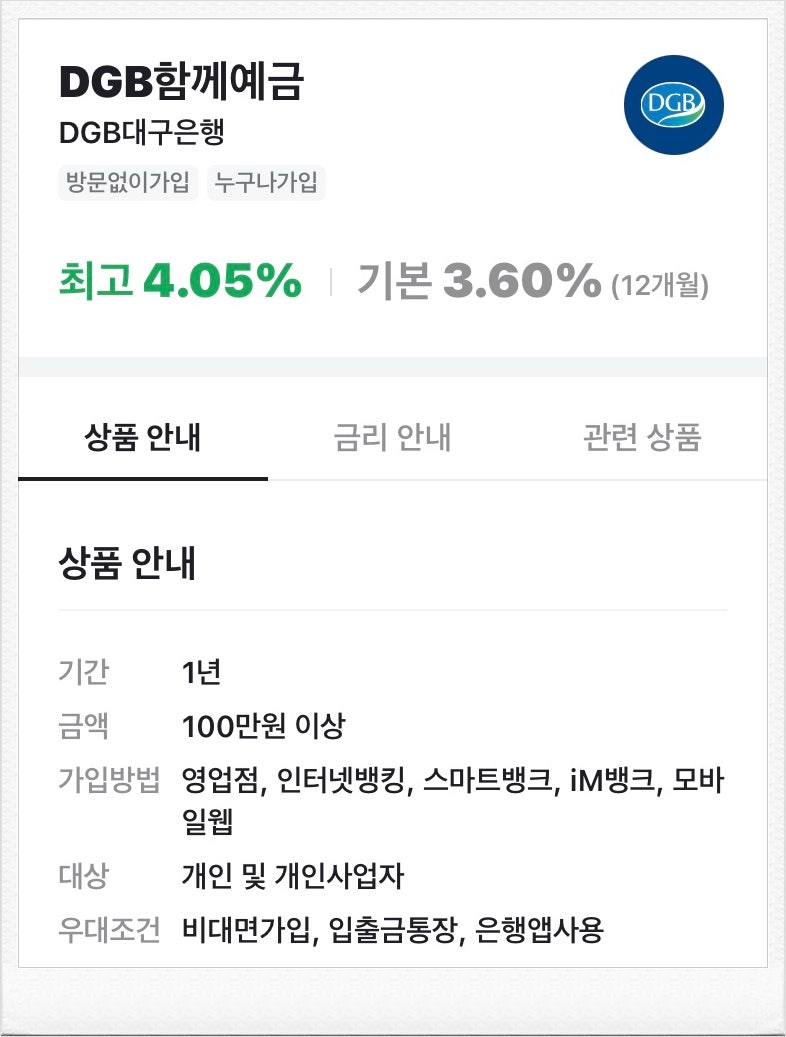
Task: Select the 누구나가입 badge
Action: point(266,183)
